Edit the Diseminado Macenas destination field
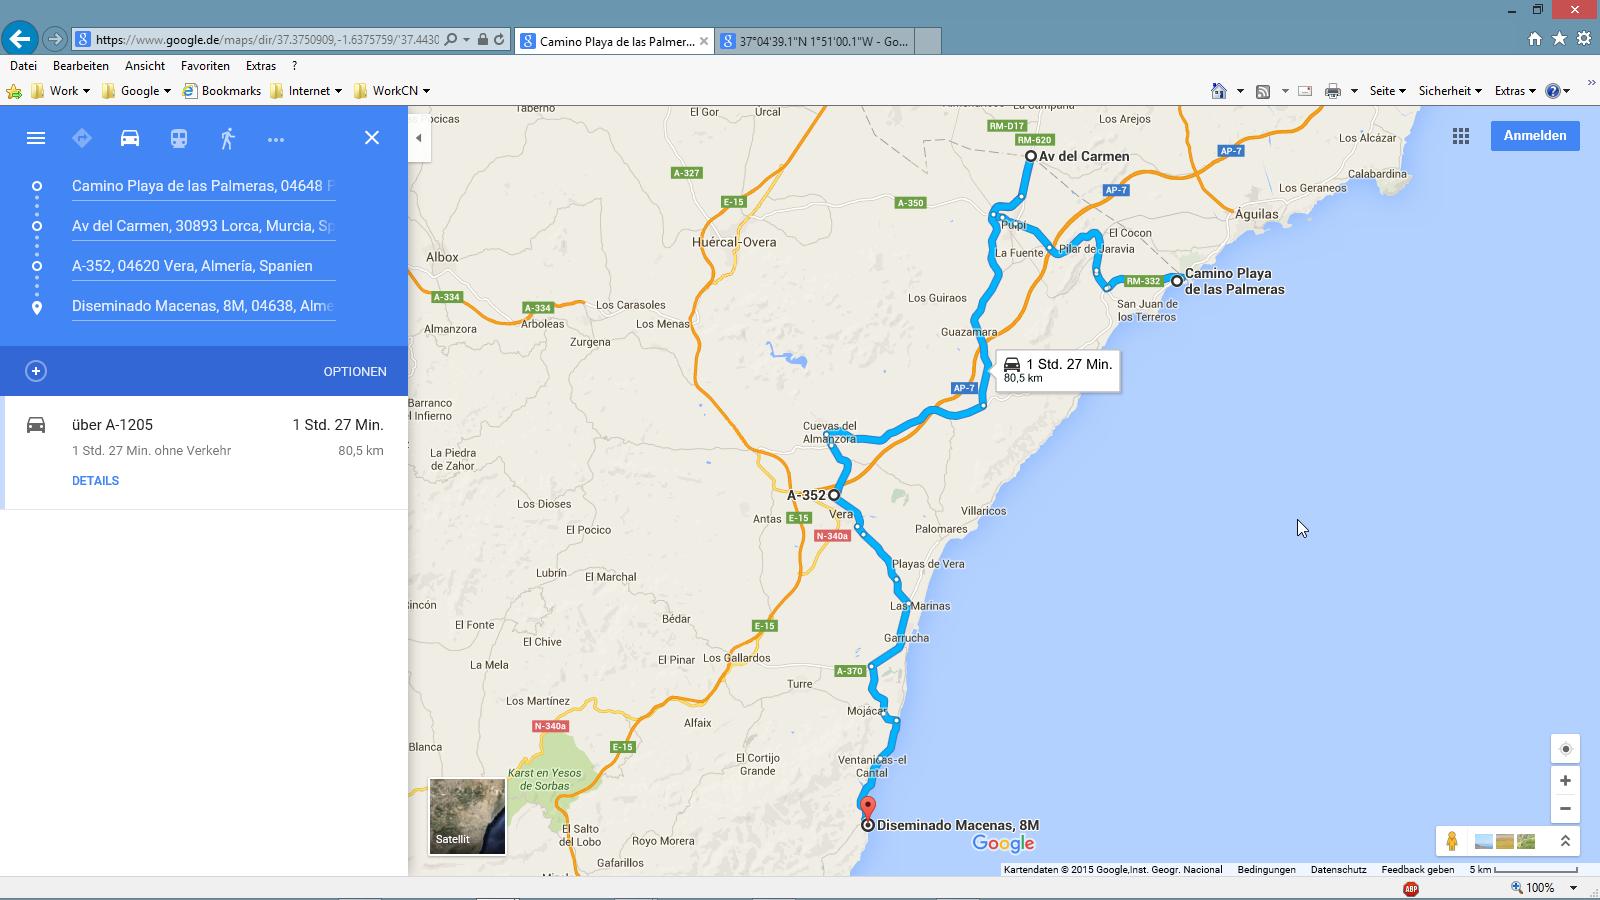Image resolution: width=1600 pixels, height=900 pixels. coord(203,306)
